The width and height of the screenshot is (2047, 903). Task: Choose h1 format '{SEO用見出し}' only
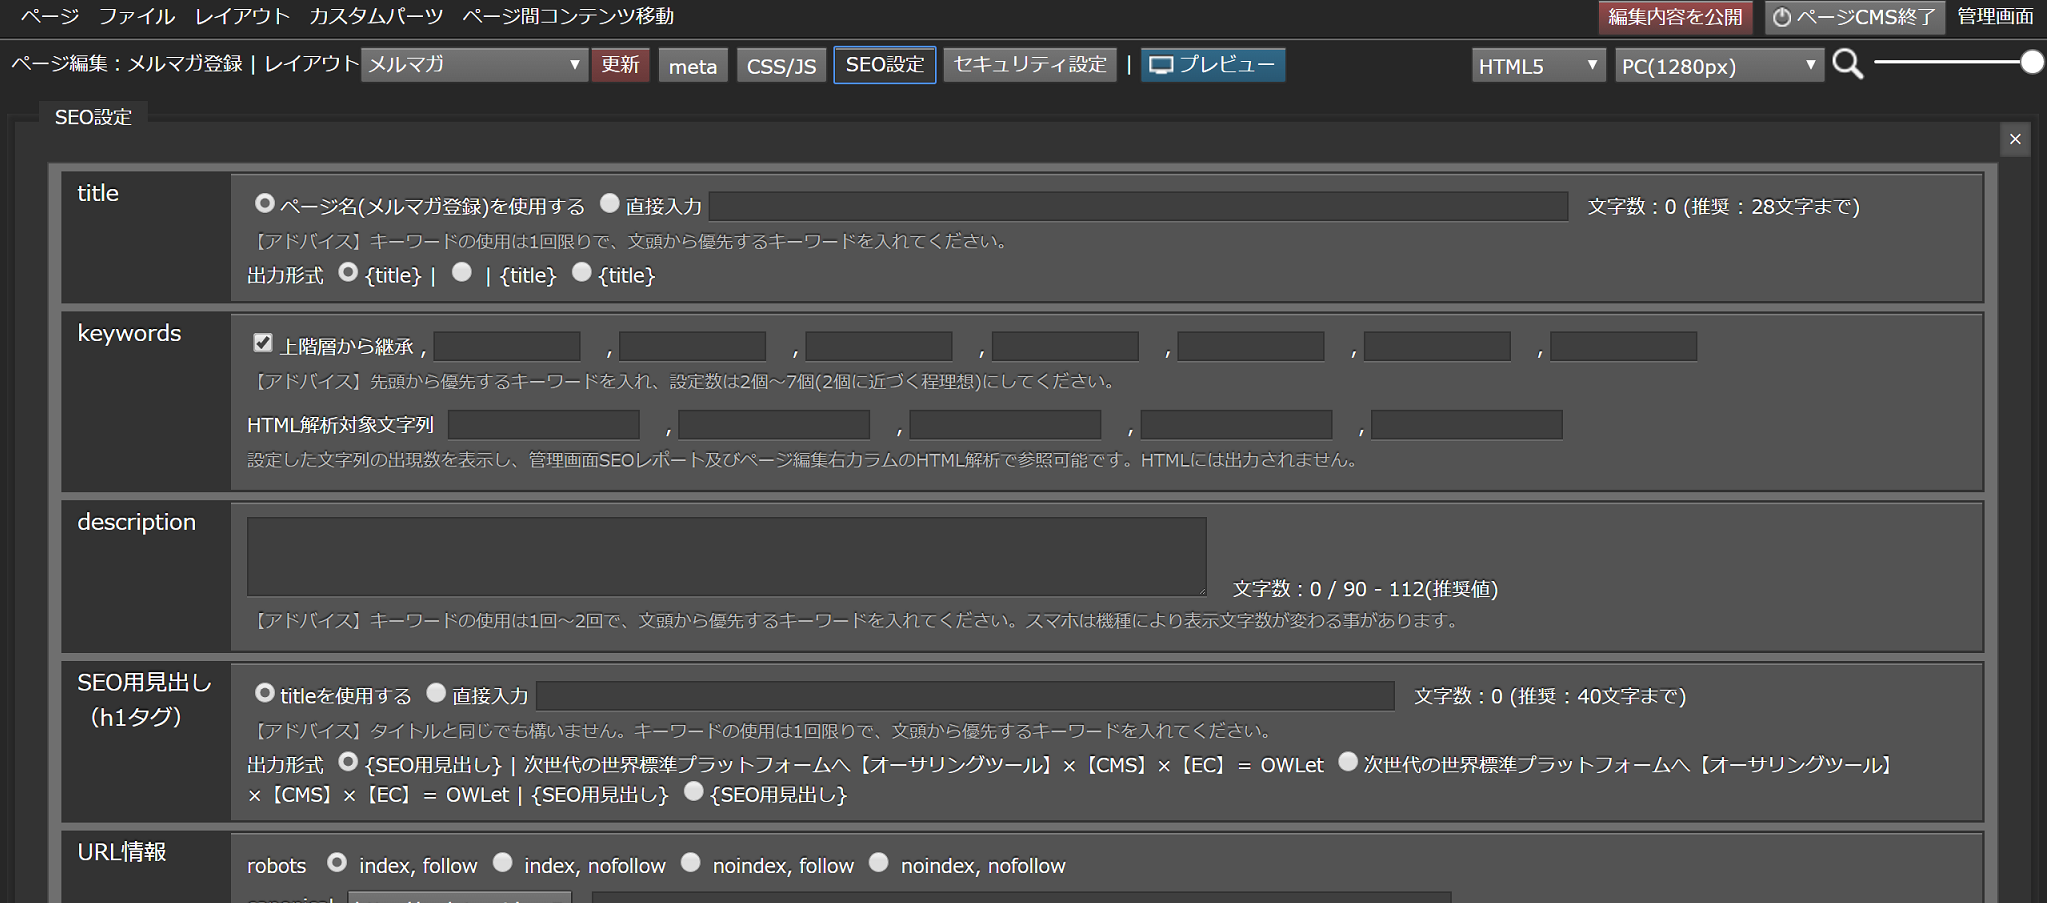pyautogui.click(x=694, y=791)
